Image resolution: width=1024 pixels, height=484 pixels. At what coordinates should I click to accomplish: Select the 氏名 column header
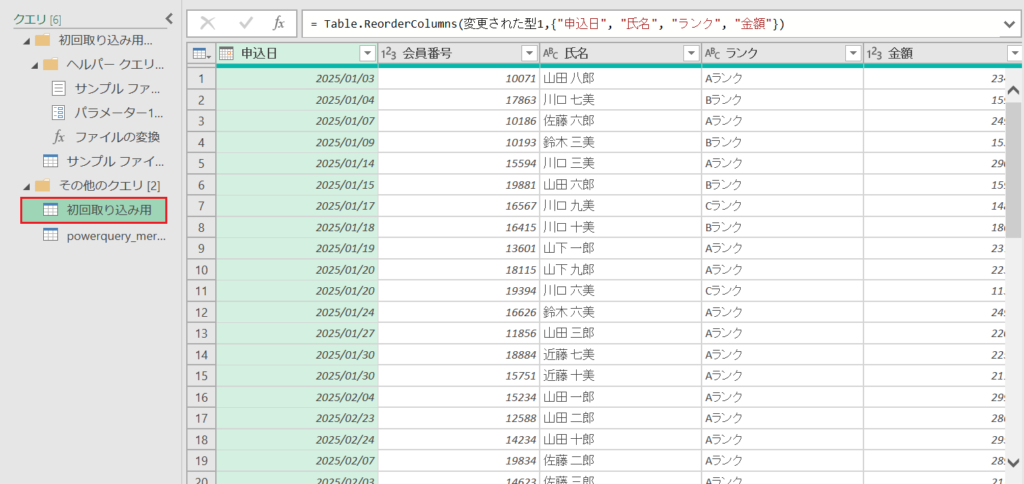620,54
